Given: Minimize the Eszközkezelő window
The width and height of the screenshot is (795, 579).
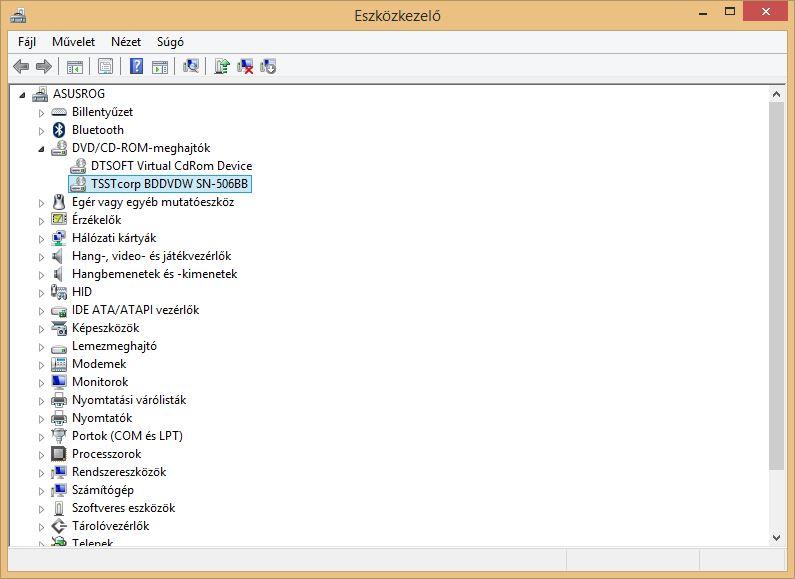Looking at the screenshot, I should click(x=703, y=12).
